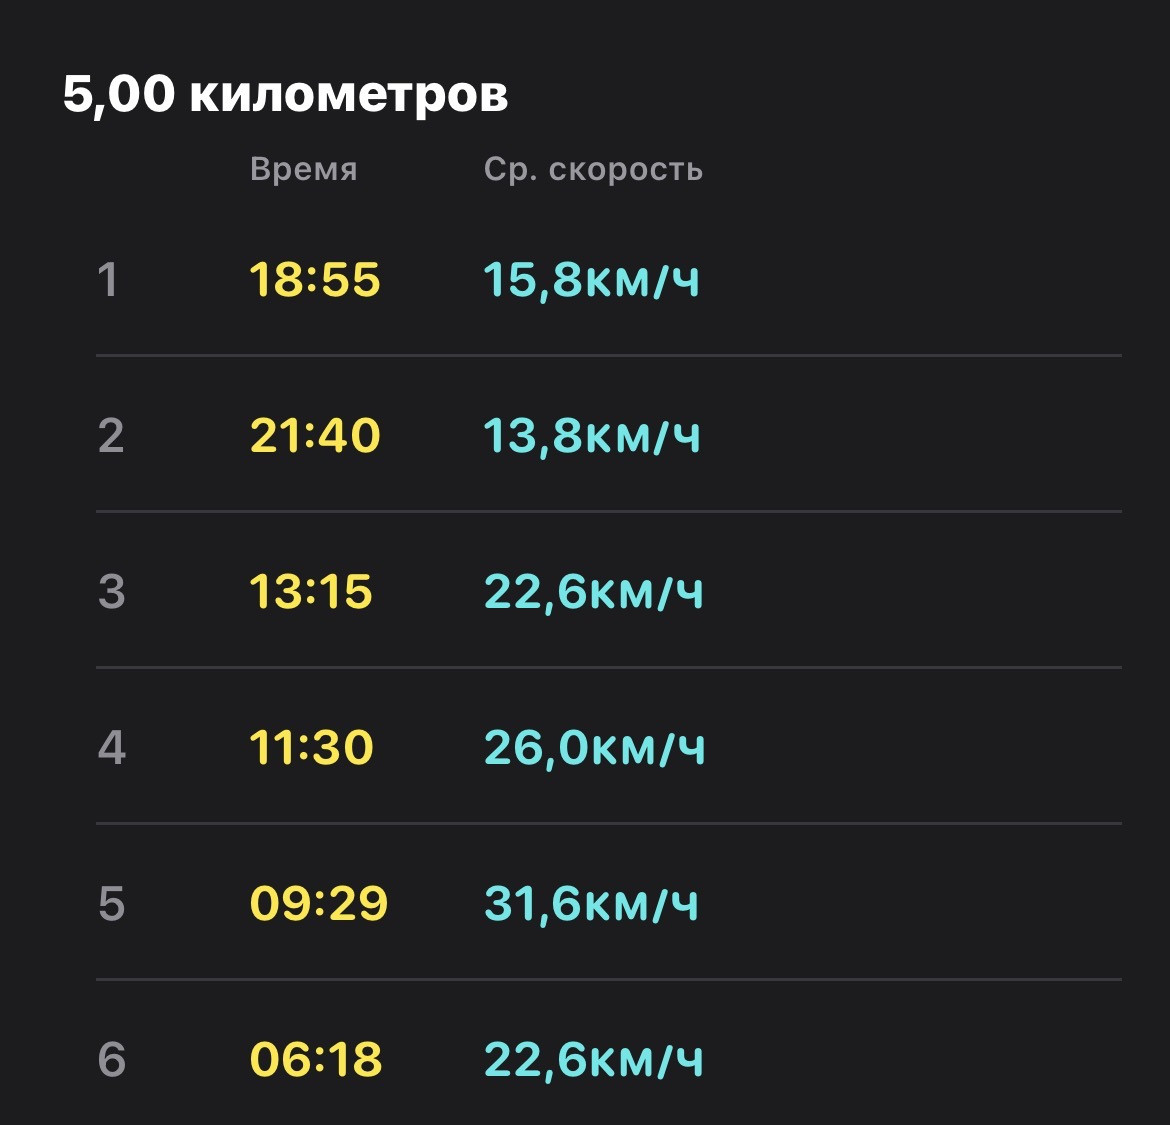The height and width of the screenshot is (1125, 1170).
Task: Select split 4 time 11:30
Action: coord(311,748)
